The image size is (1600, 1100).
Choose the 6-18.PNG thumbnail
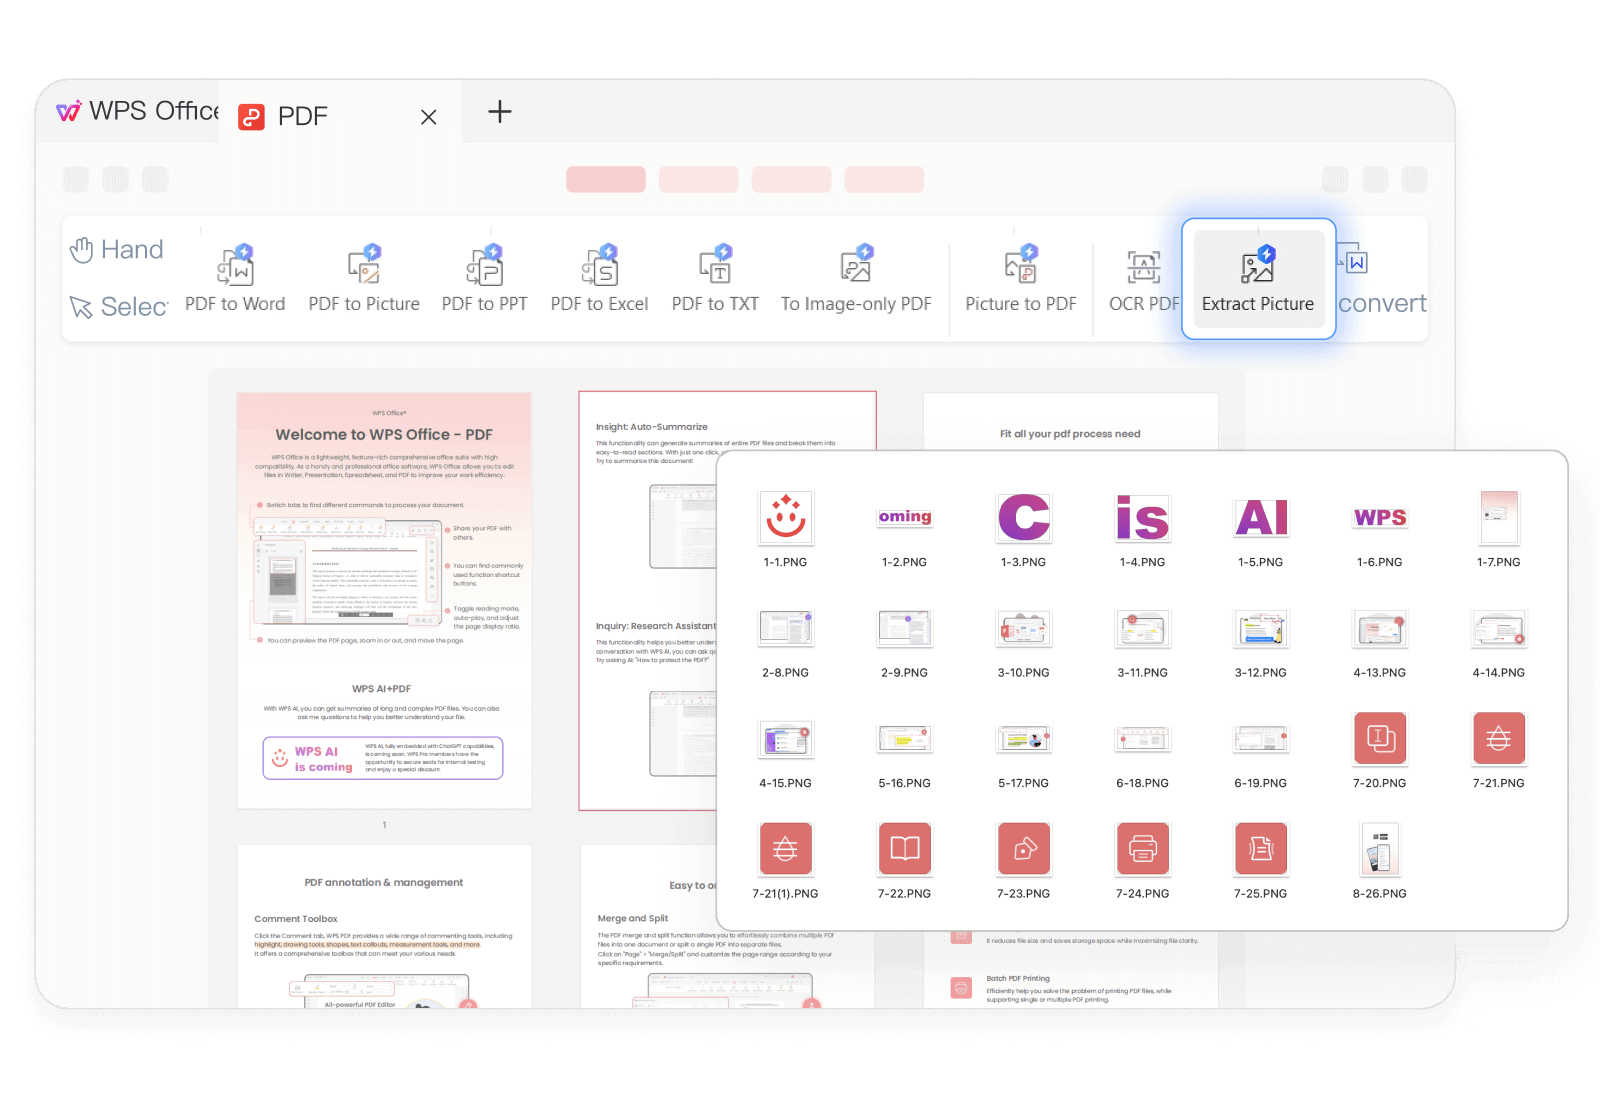pos(1142,739)
